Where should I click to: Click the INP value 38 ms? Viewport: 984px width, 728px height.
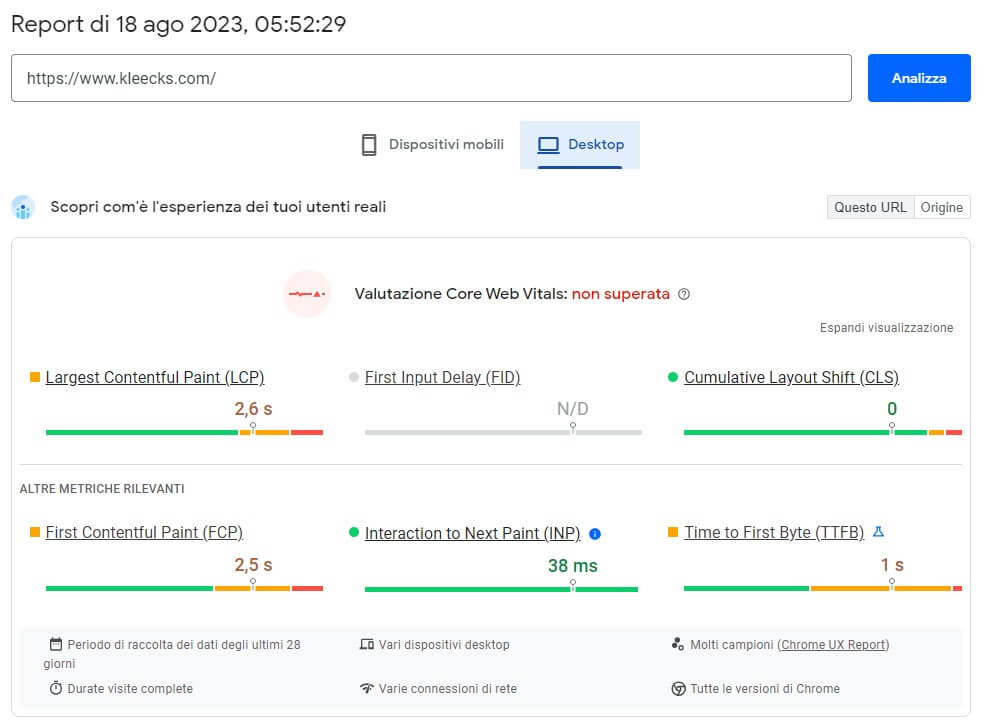click(572, 566)
